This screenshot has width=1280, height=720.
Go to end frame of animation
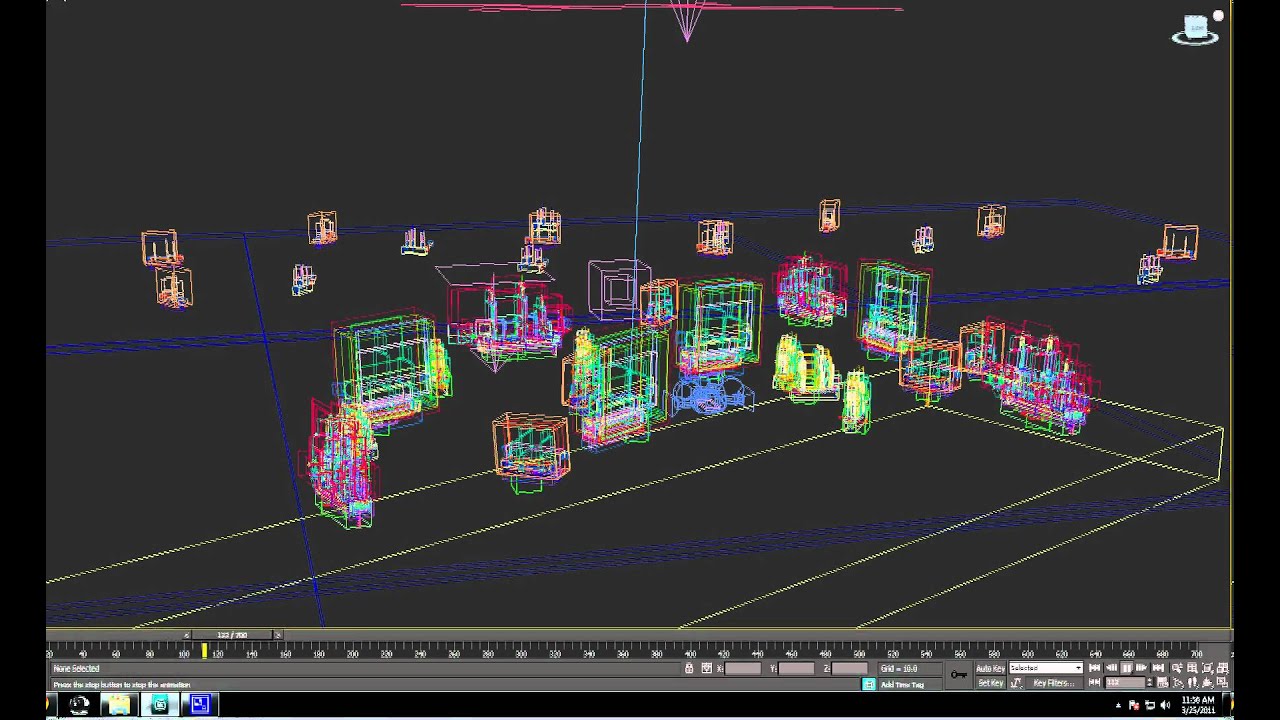[1158, 668]
